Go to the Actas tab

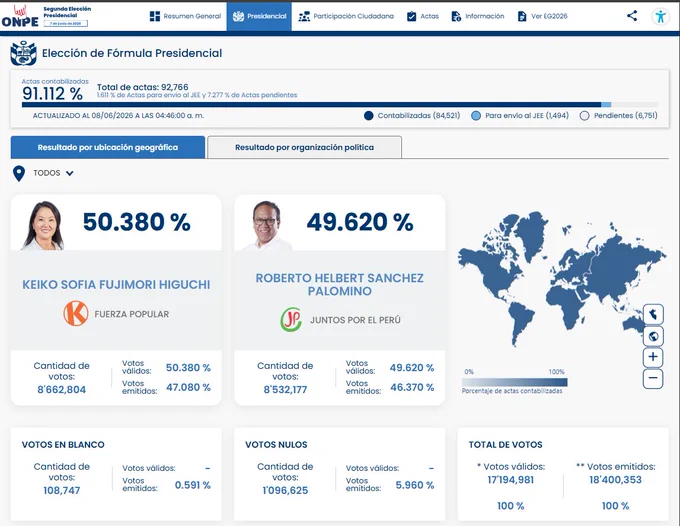point(423,16)
